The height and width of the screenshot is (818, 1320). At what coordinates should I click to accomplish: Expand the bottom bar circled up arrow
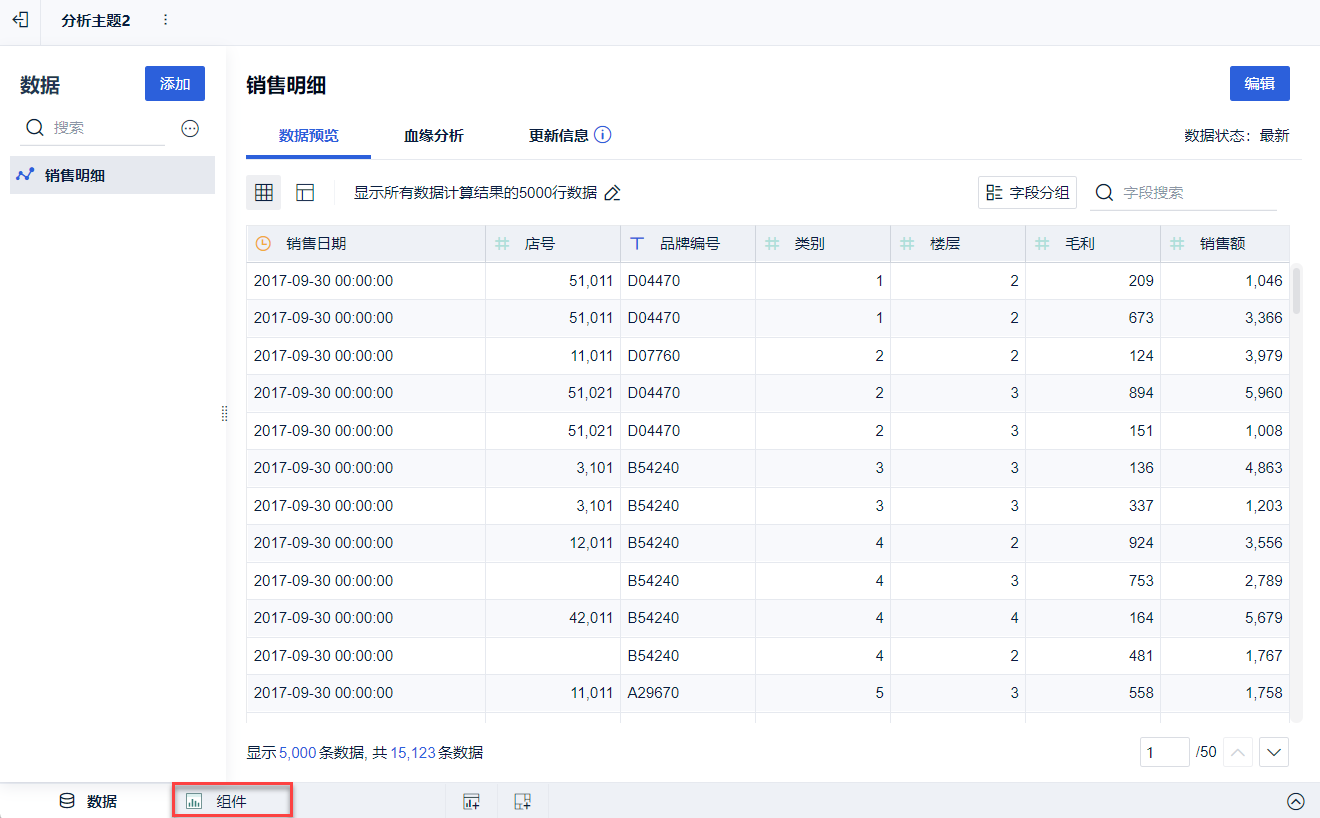coord(1295,801)
